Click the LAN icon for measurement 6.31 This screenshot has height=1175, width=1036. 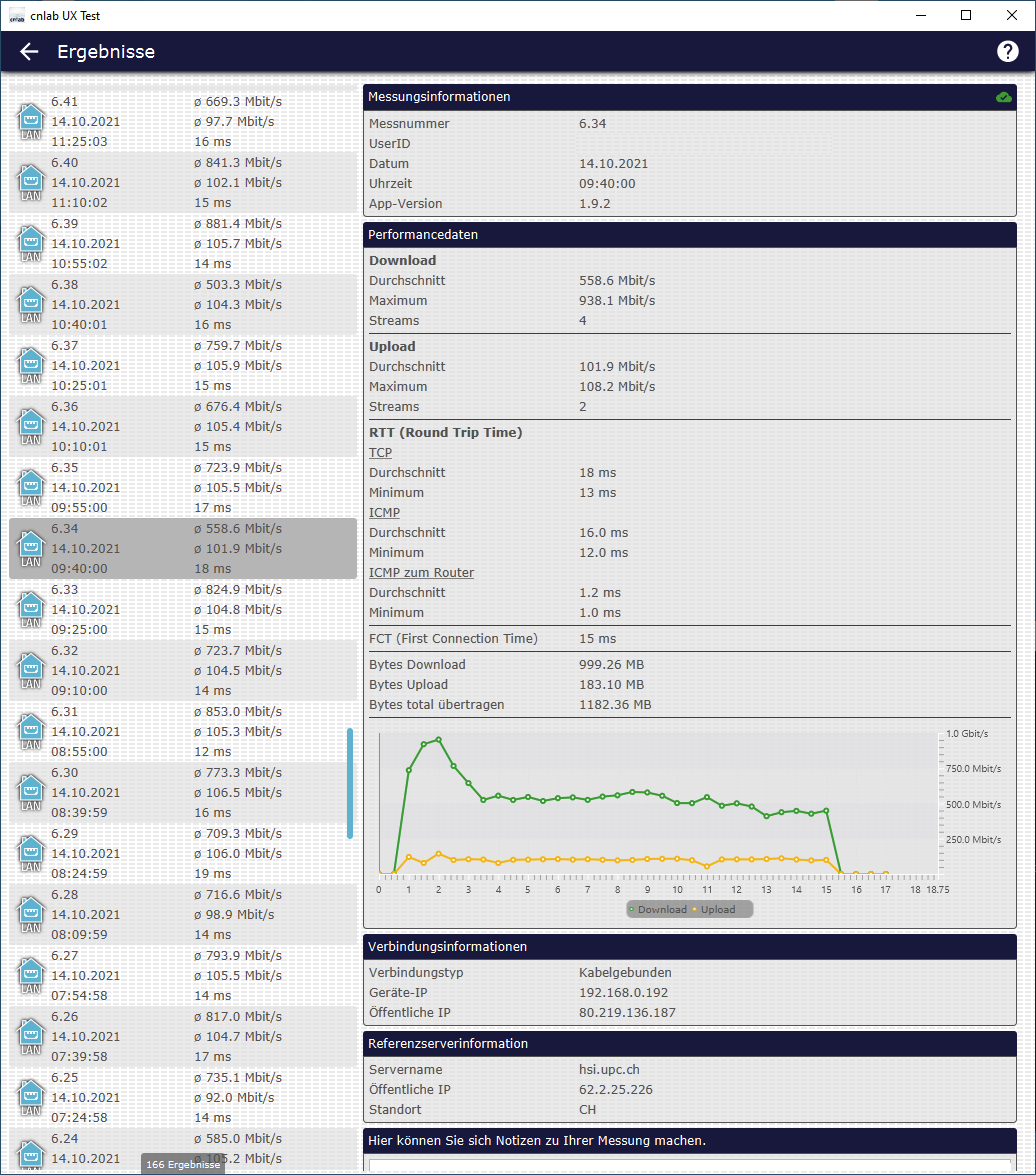click(31, 732)
